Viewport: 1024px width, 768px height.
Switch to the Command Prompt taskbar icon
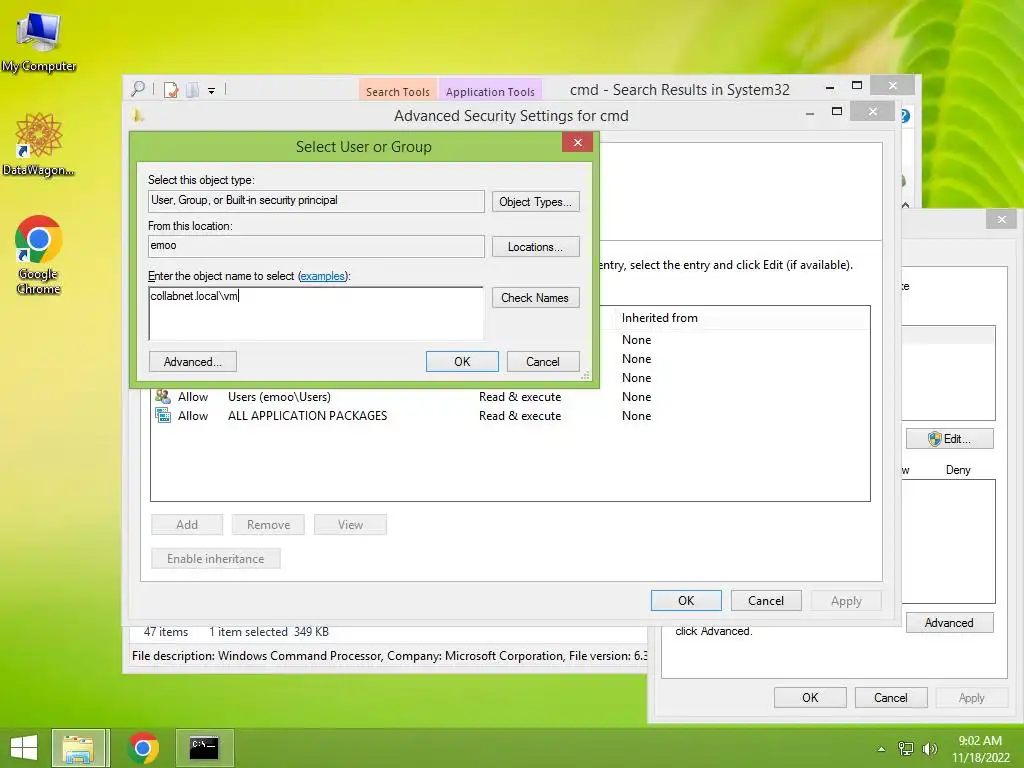(x=204, y=748)
